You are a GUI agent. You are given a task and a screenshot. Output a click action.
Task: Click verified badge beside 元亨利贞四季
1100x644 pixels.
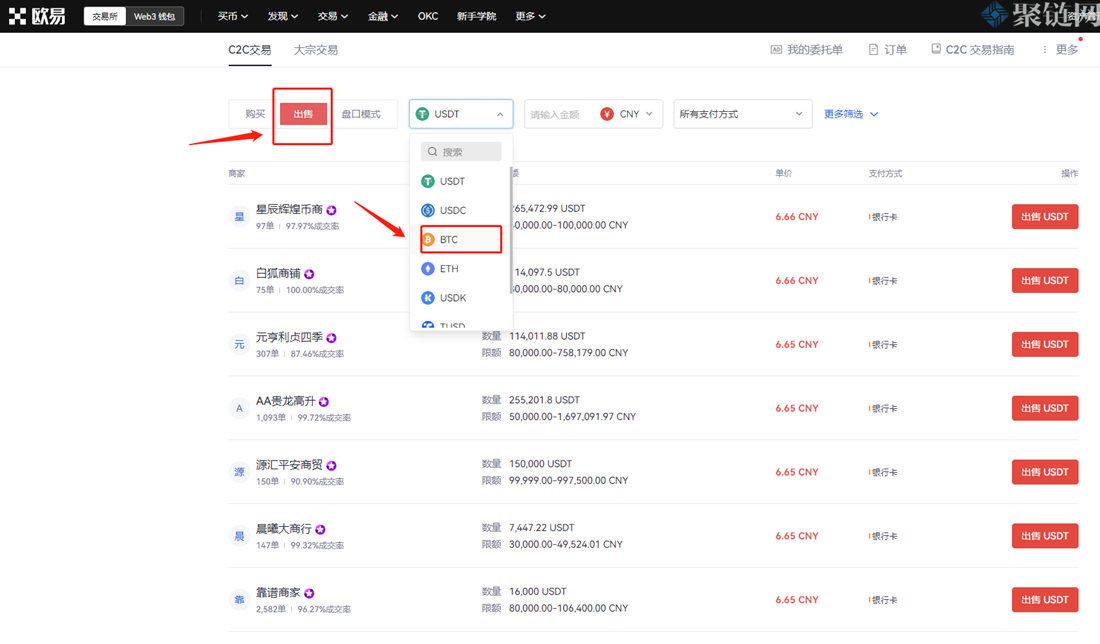(331, 337)
